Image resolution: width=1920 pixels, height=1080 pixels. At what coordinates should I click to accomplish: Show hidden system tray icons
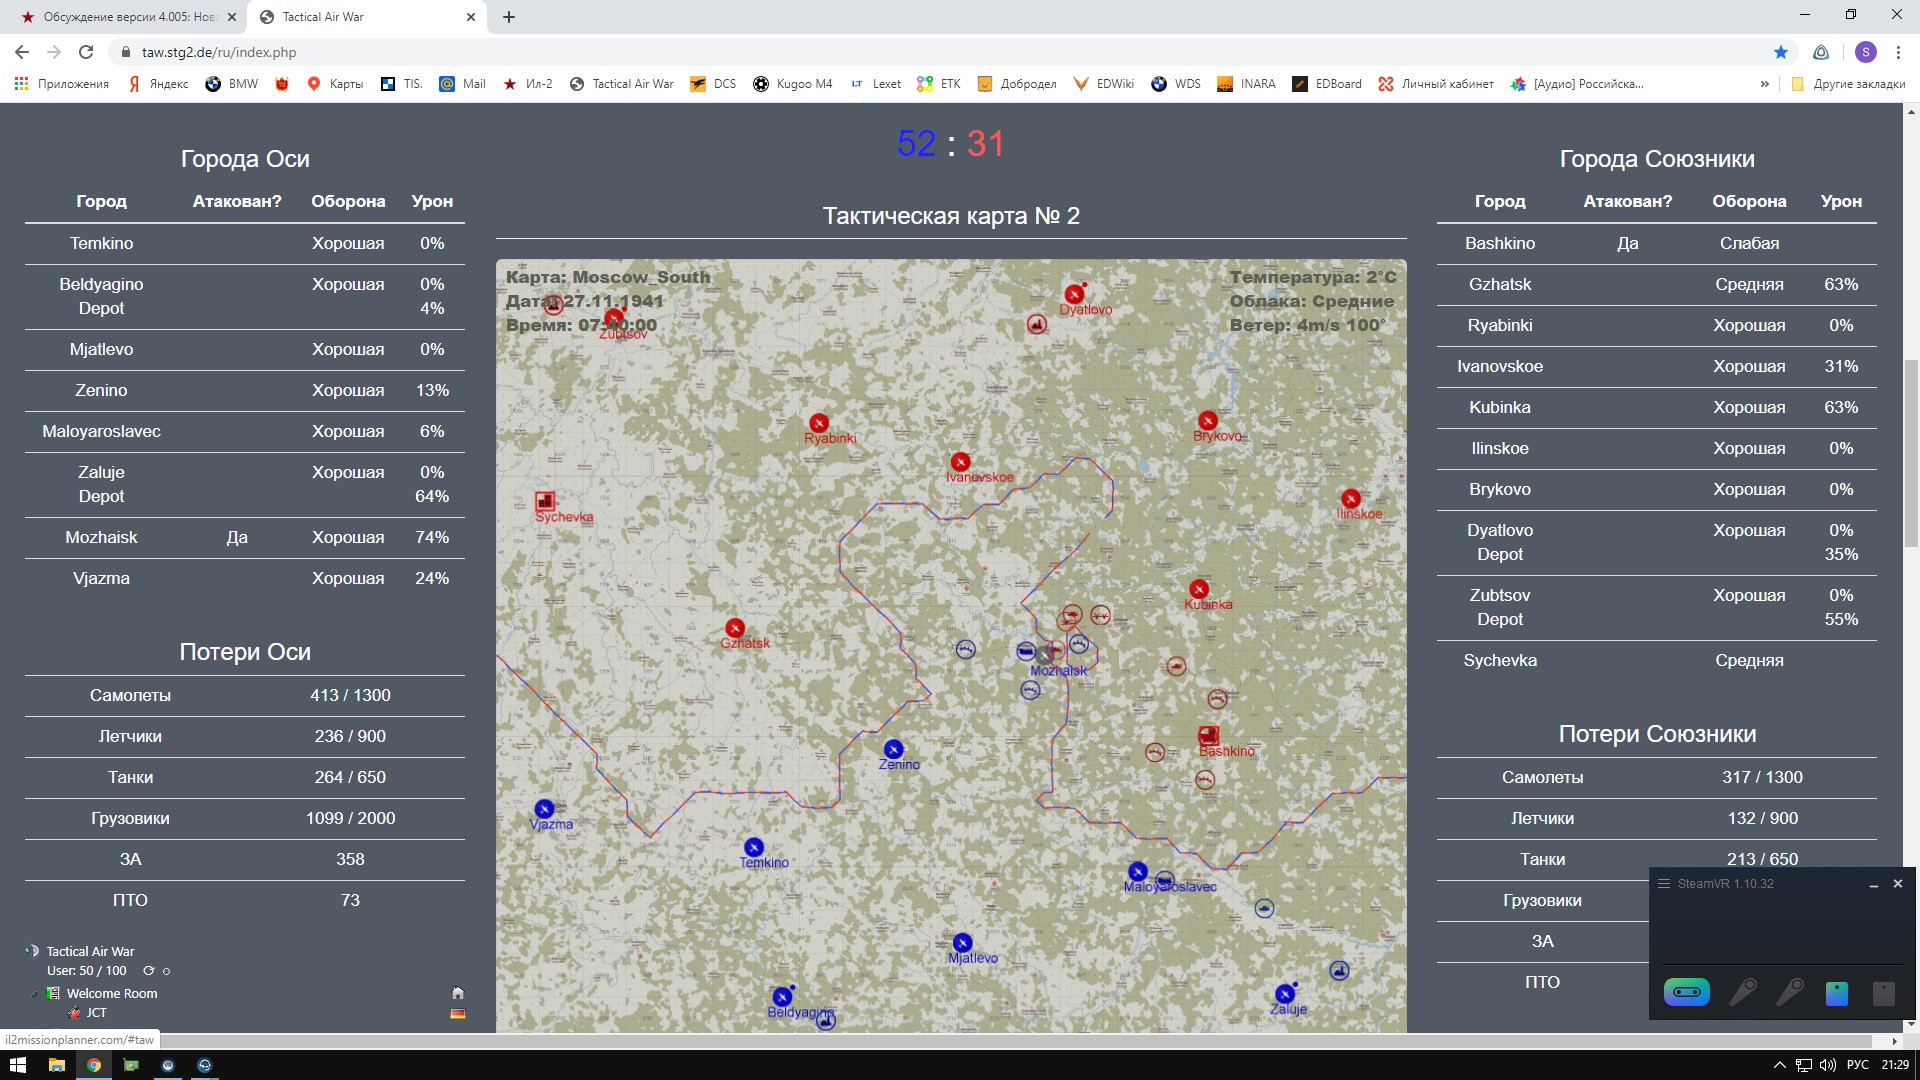(1779, 1065)
